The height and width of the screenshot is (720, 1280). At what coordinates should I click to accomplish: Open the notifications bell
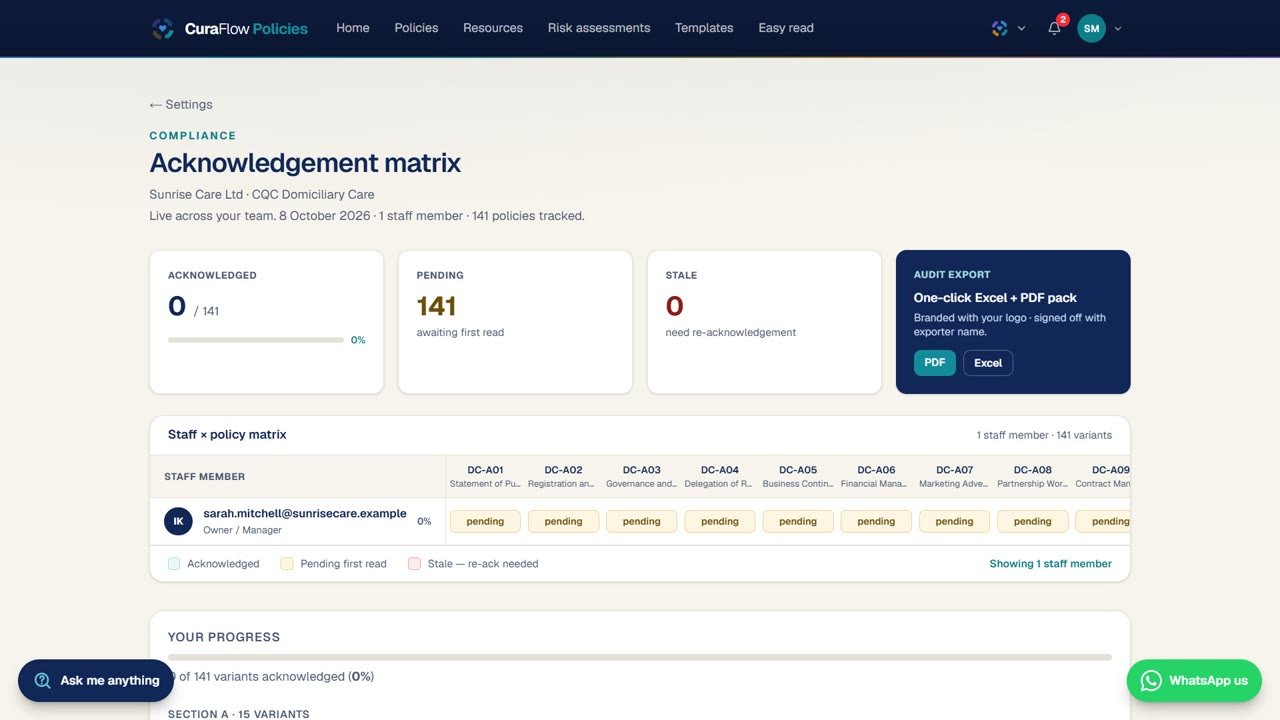click(x=1054, y=28)
